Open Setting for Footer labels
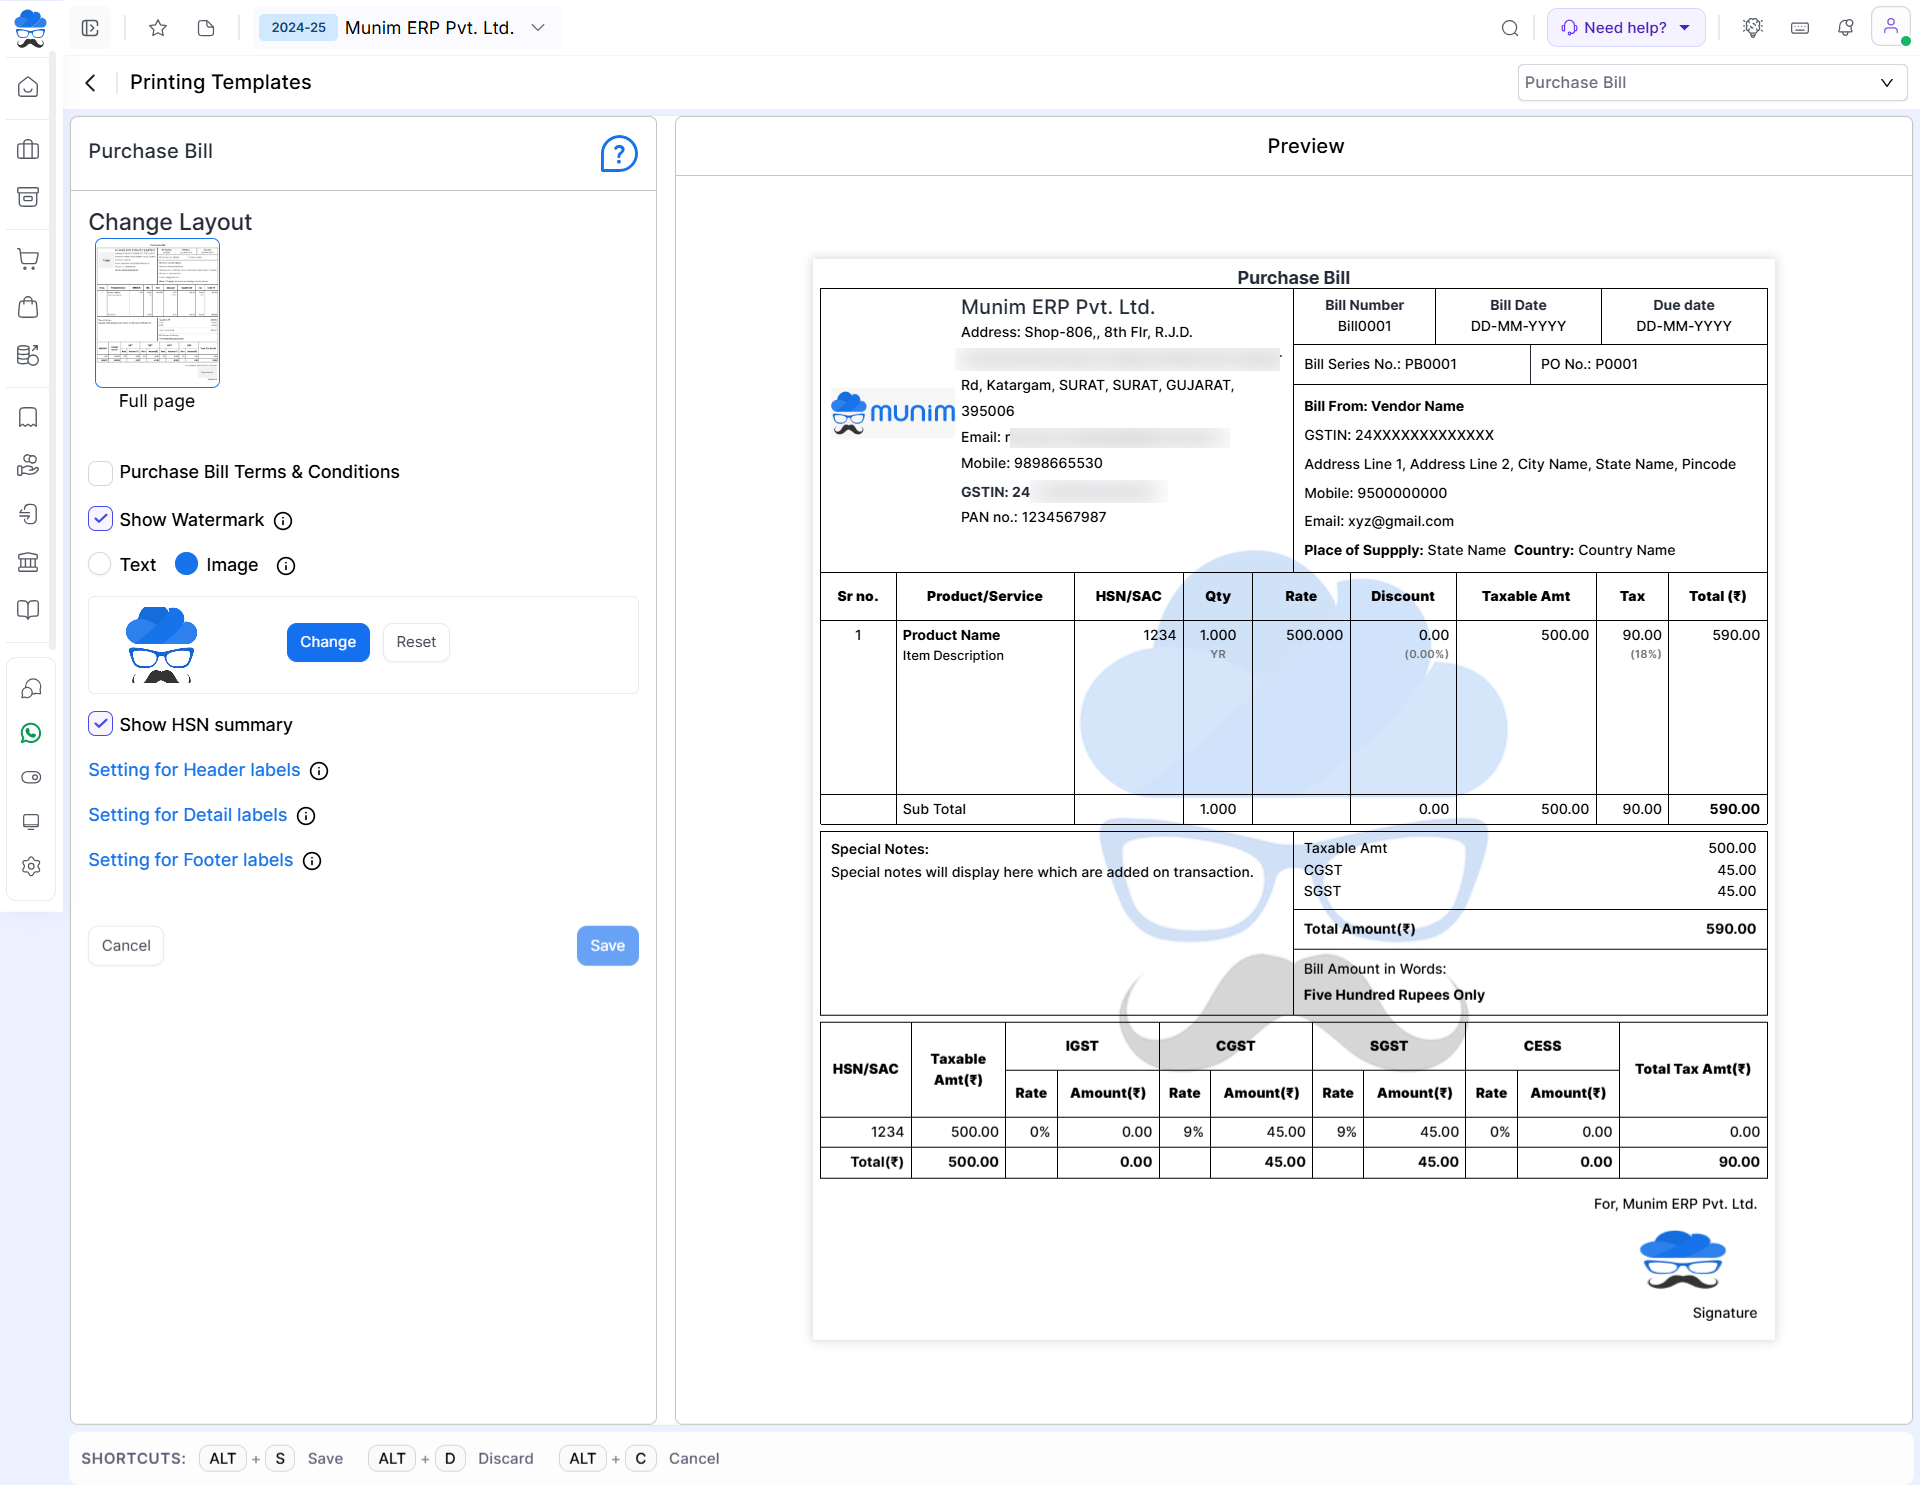The image size is (1920, 1486). coord(191,860)
